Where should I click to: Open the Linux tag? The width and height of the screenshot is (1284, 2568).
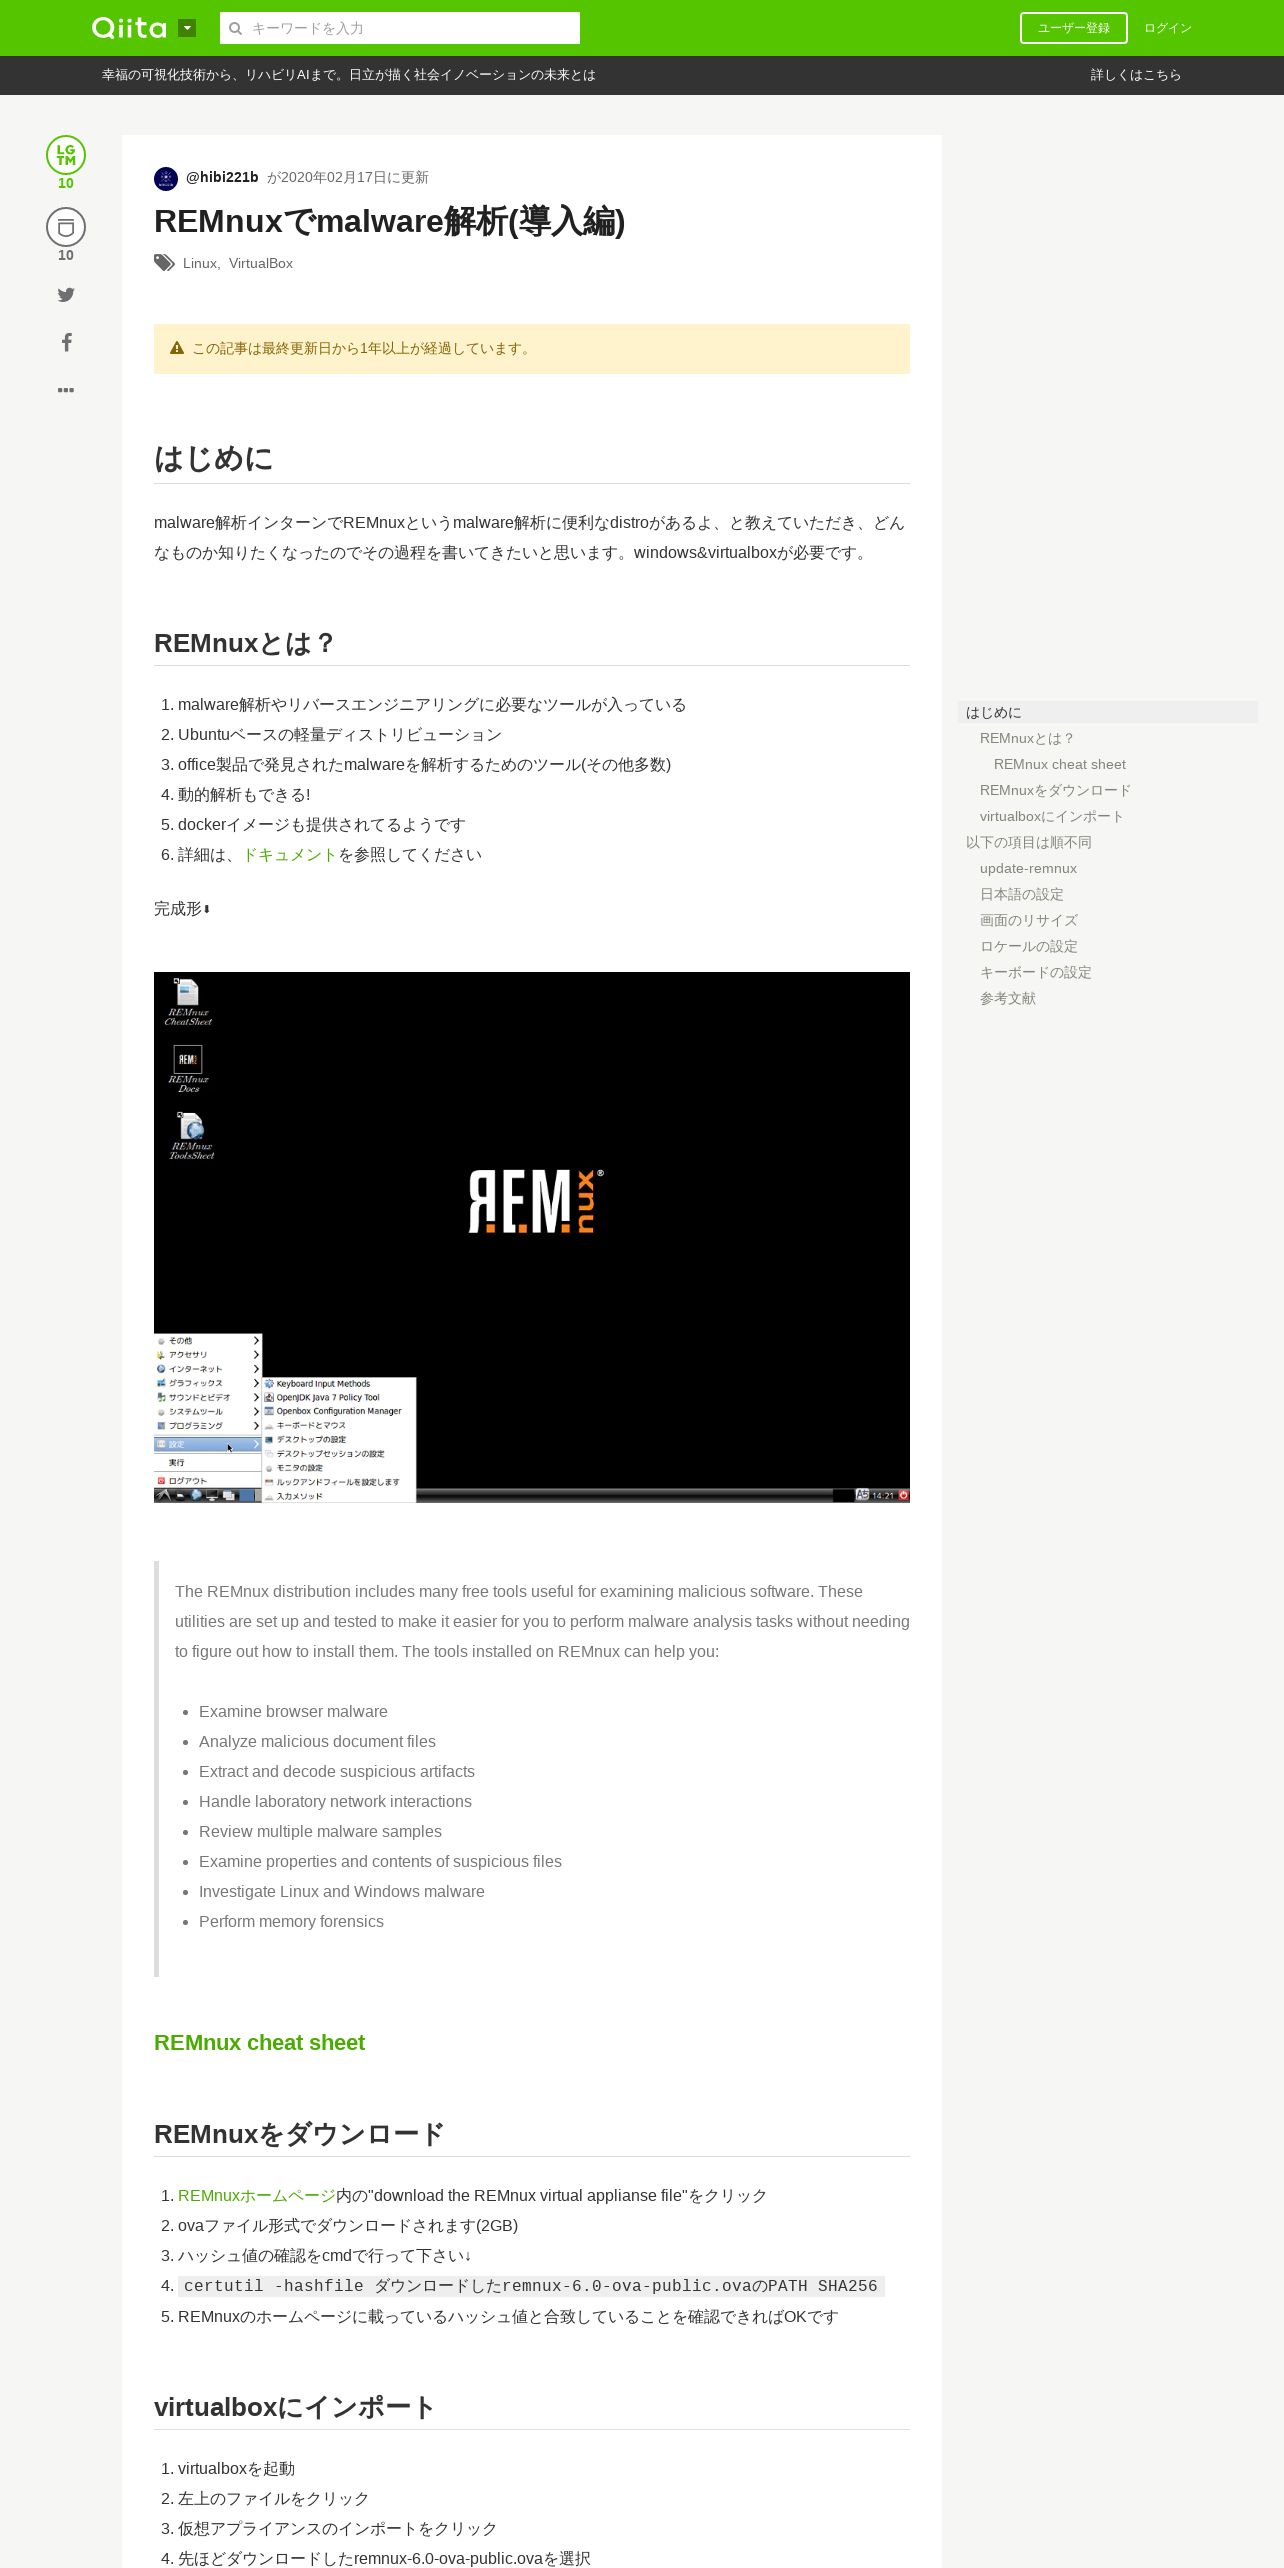point(199,263)
